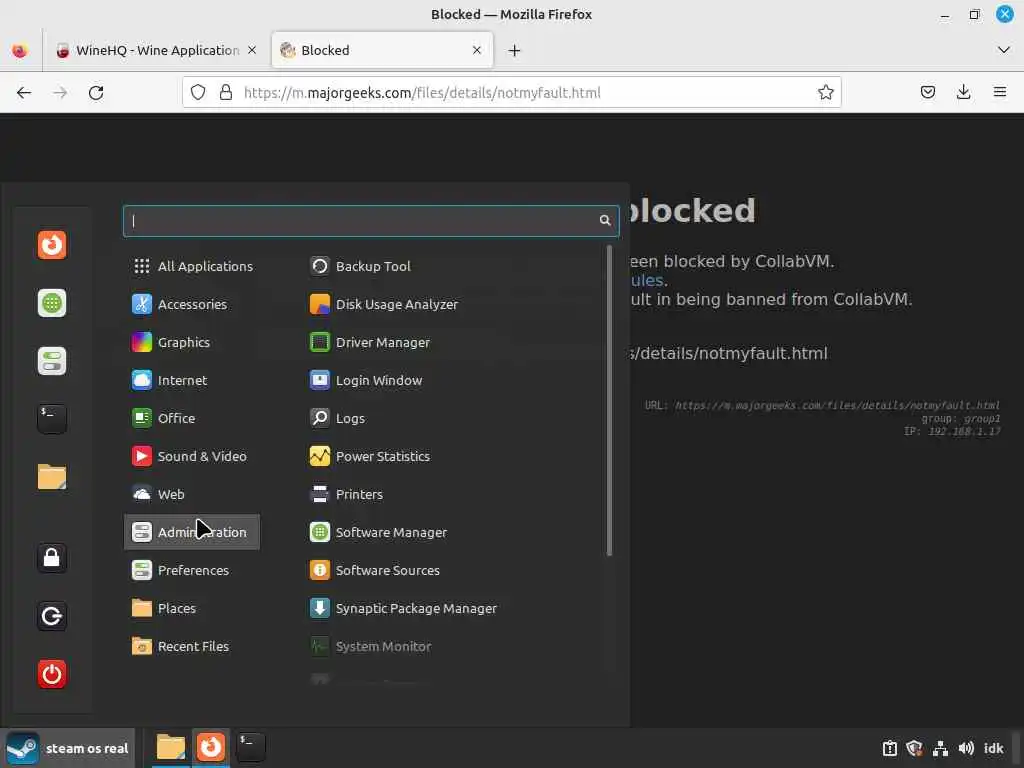1024x768 pixels.
Task: Open Firefox from the menu favorites sidebar
Action: point(52,245)
